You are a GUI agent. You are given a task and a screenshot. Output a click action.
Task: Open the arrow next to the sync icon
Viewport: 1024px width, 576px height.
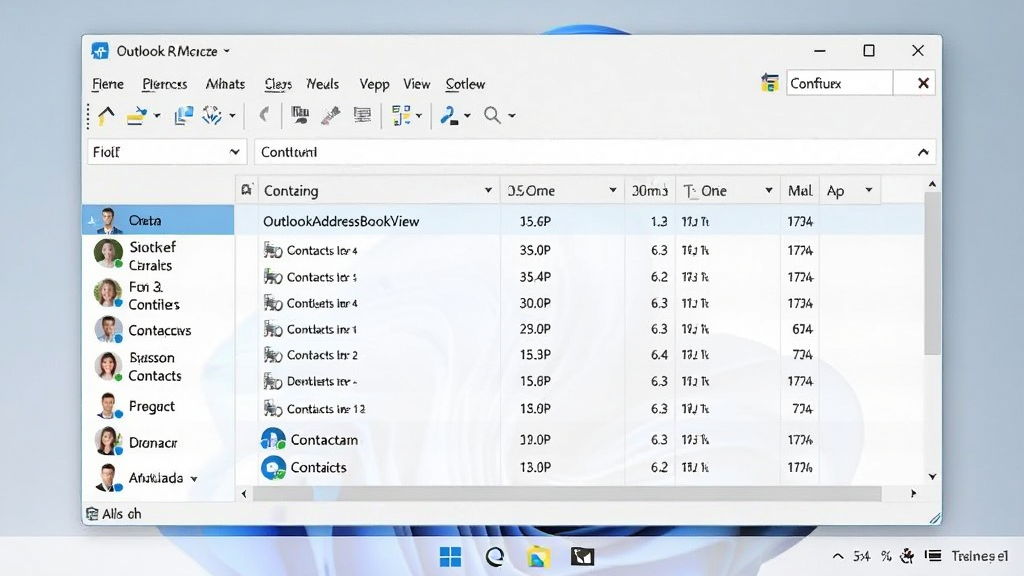coord(232,116)
